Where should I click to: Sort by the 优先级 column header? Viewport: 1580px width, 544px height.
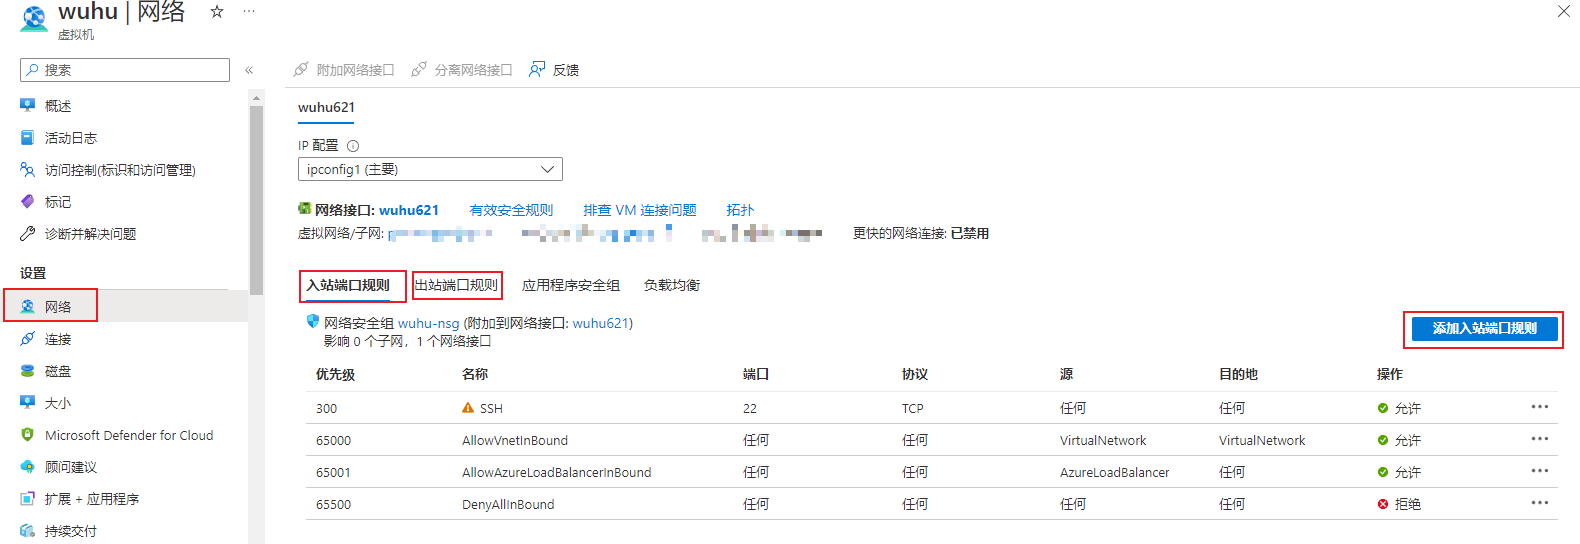point(335,374)
